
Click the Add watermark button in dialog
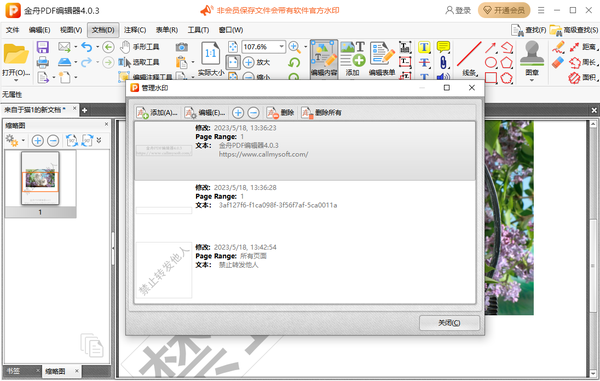[157, 112]
